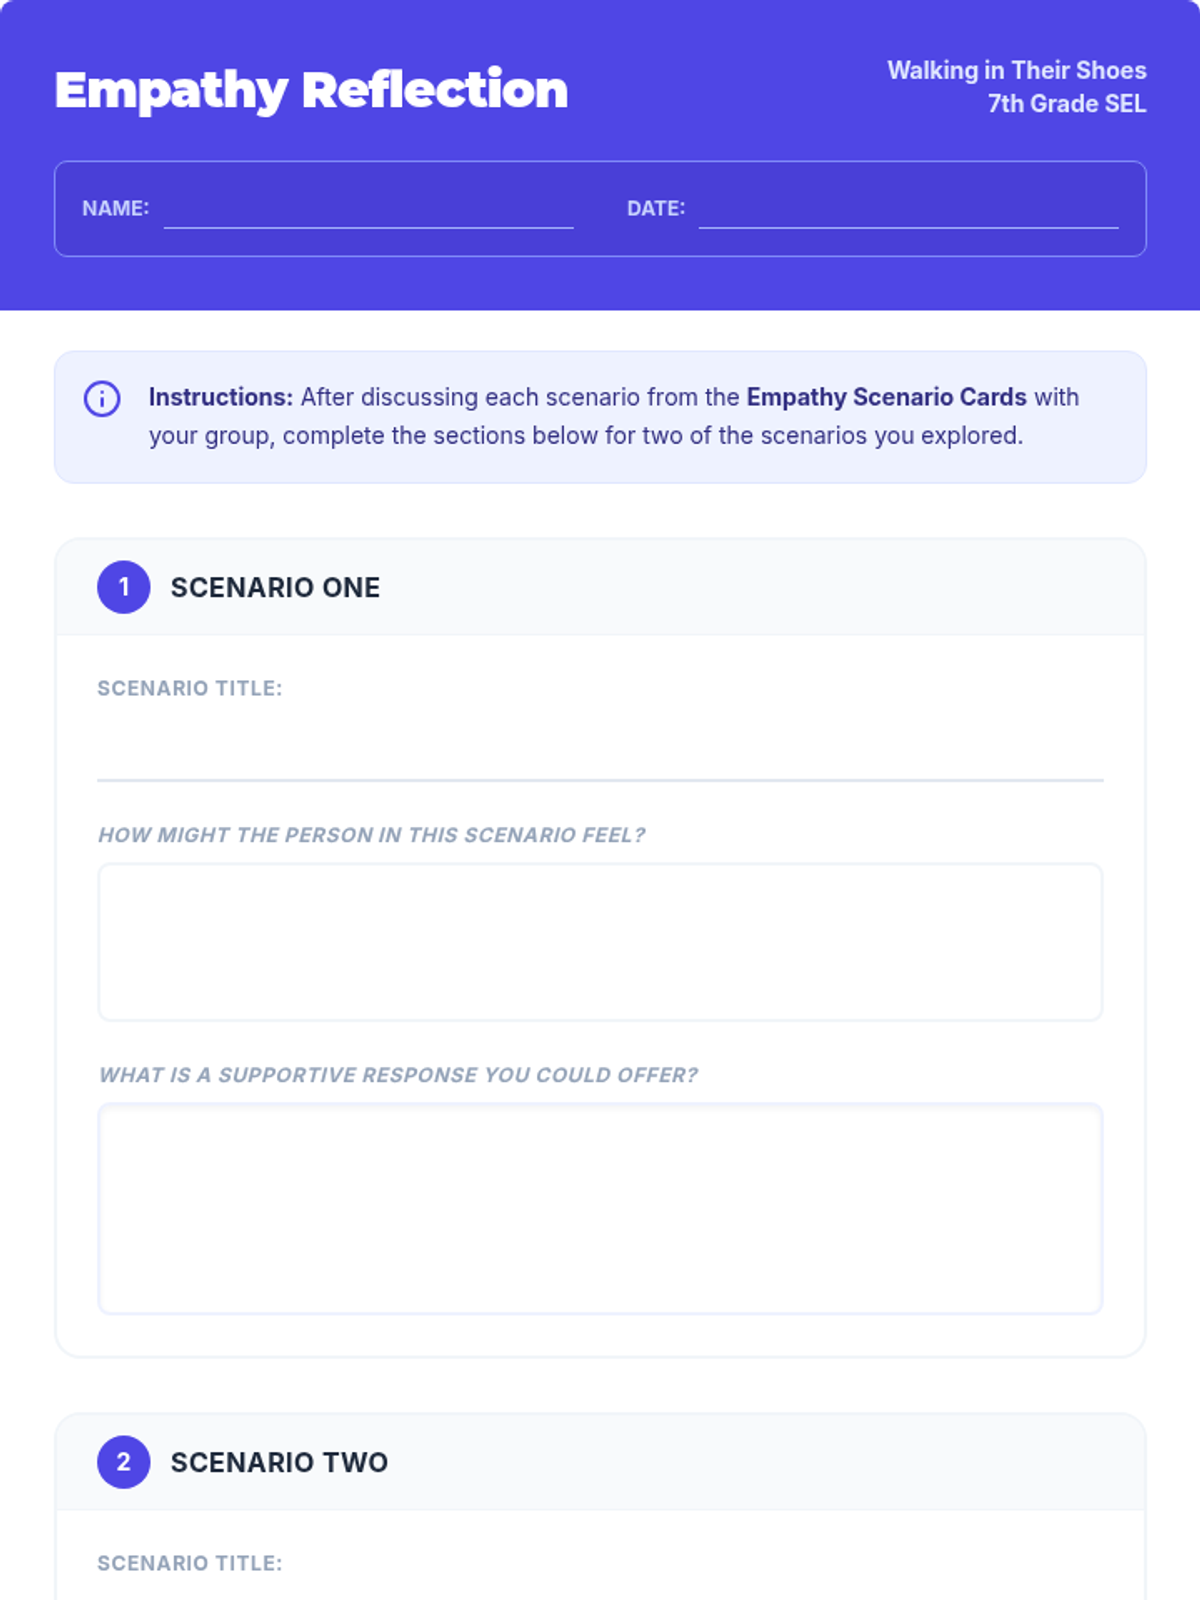
Task: Click the 'Walking in Their Shoes' subtitle
Action: coord(1016,70)
